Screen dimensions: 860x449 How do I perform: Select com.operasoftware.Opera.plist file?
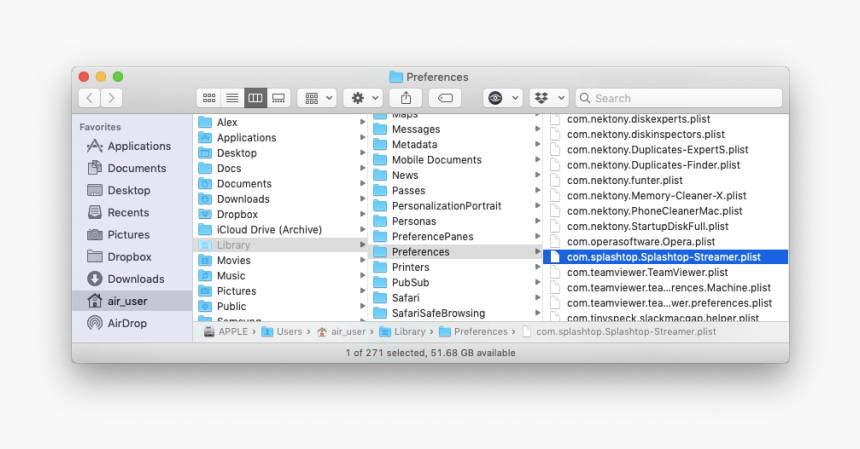tap(665, 242)
